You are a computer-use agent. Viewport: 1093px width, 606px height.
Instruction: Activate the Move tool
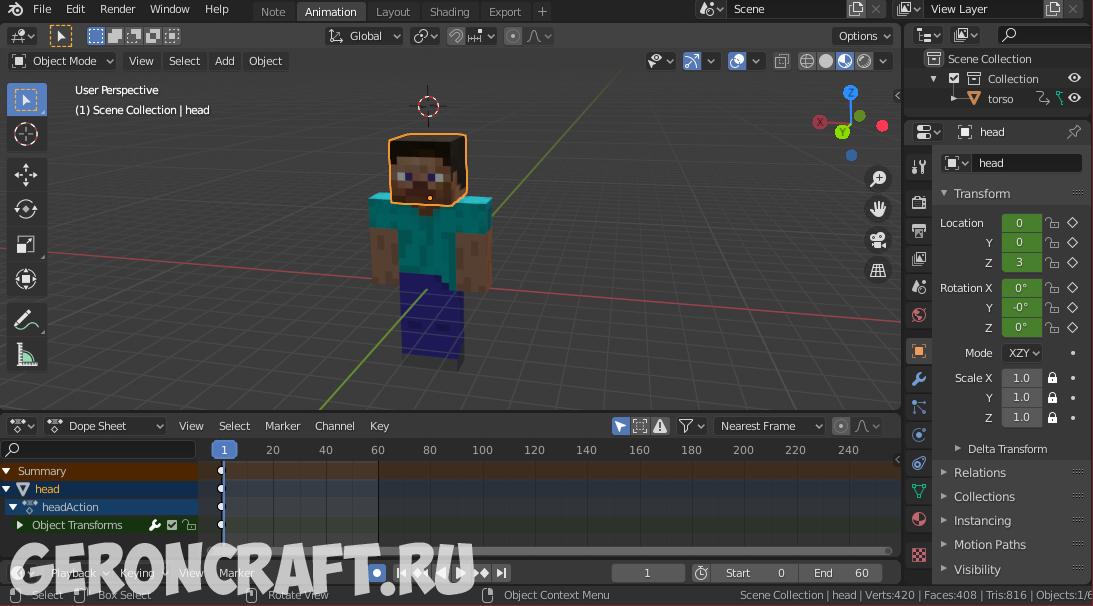(26, 174)
